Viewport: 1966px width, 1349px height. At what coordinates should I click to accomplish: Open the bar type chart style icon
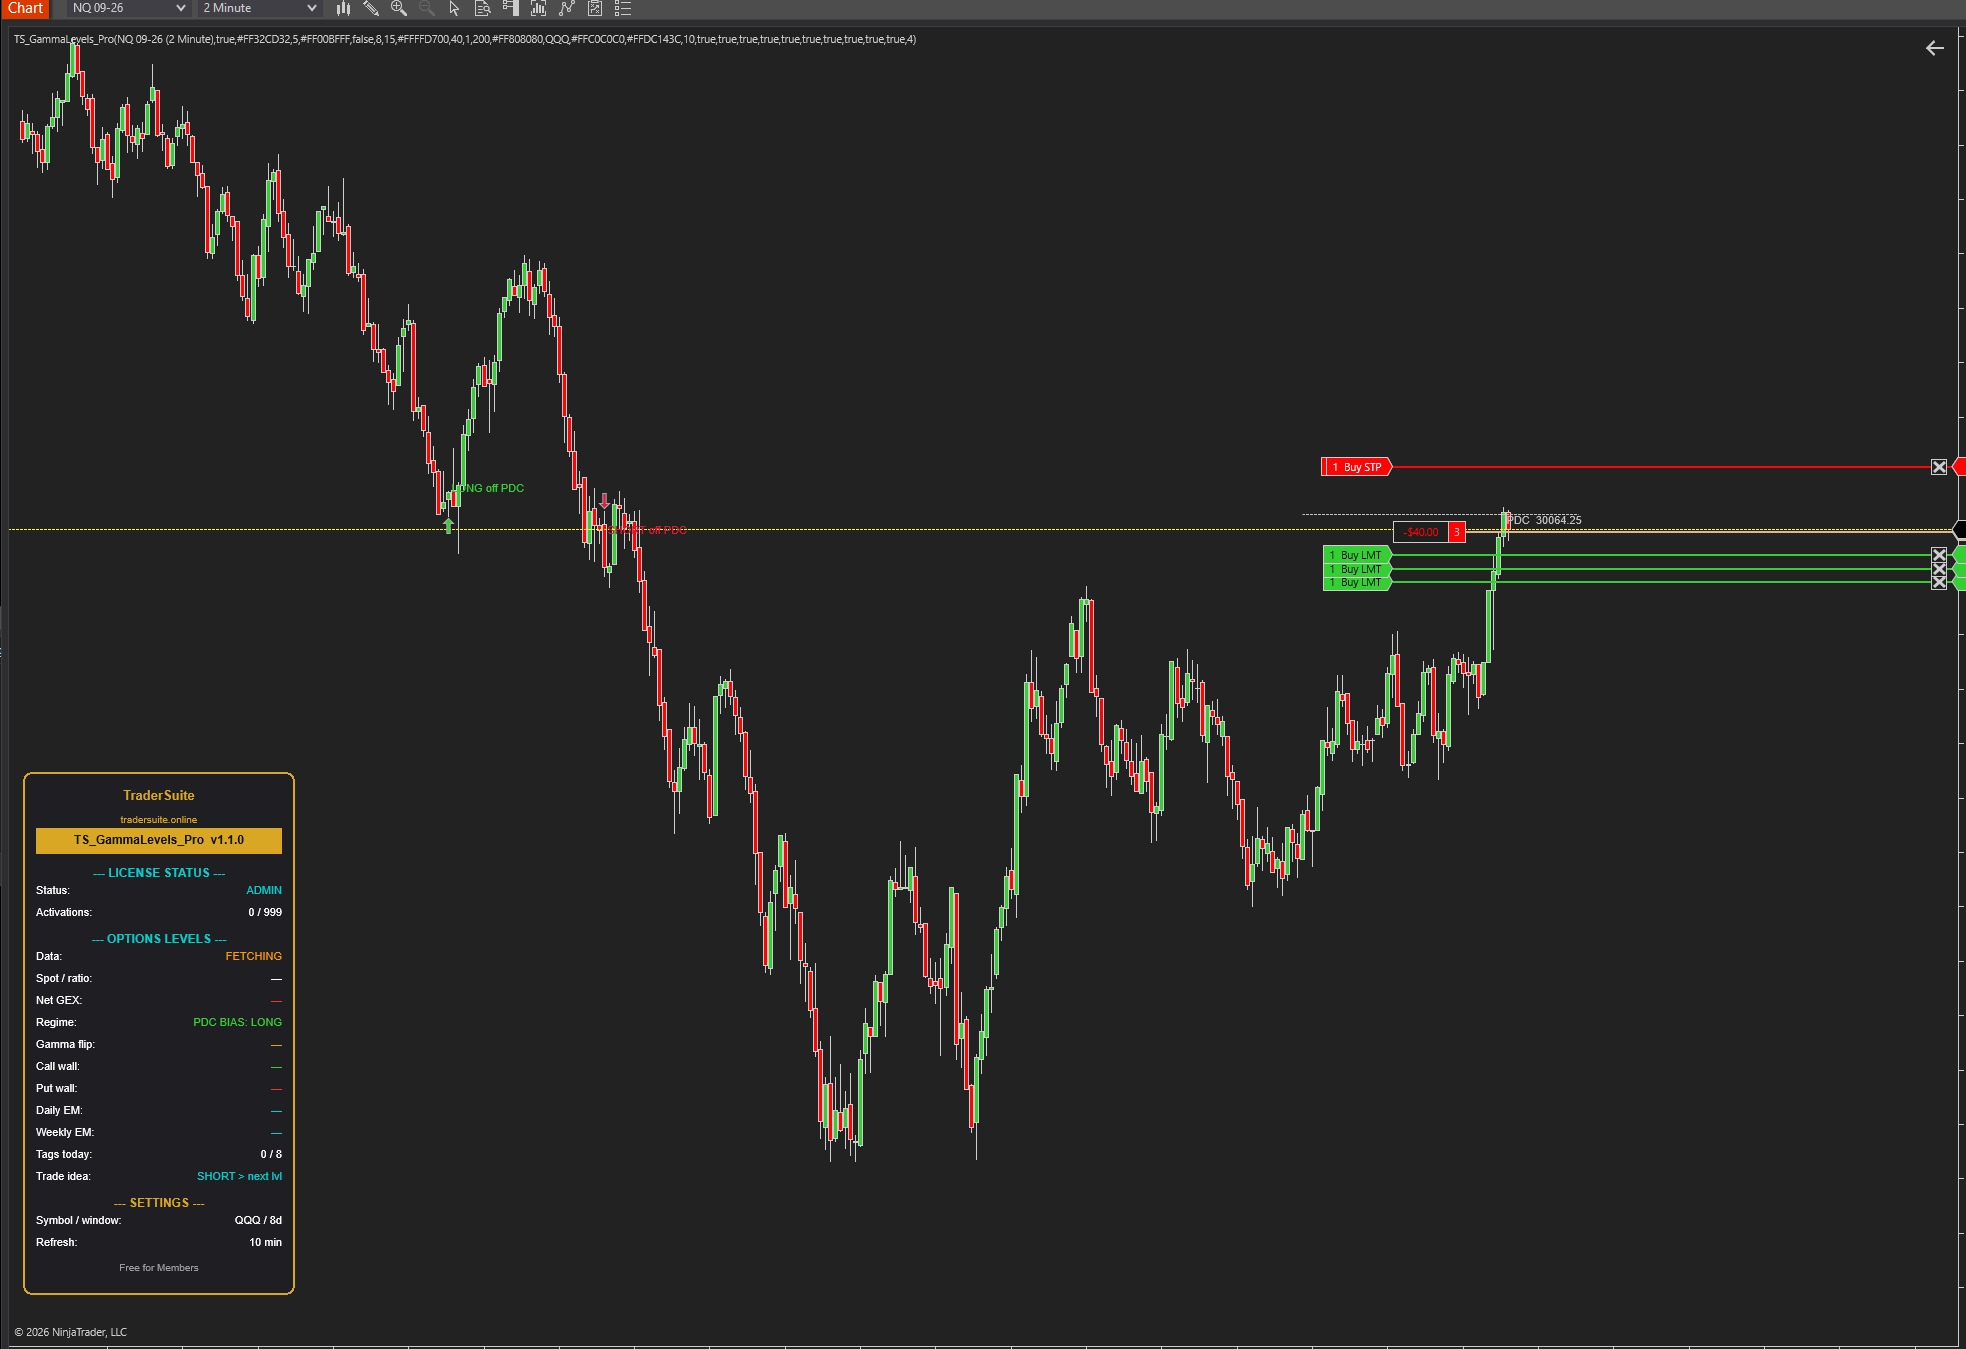[343, 9]
